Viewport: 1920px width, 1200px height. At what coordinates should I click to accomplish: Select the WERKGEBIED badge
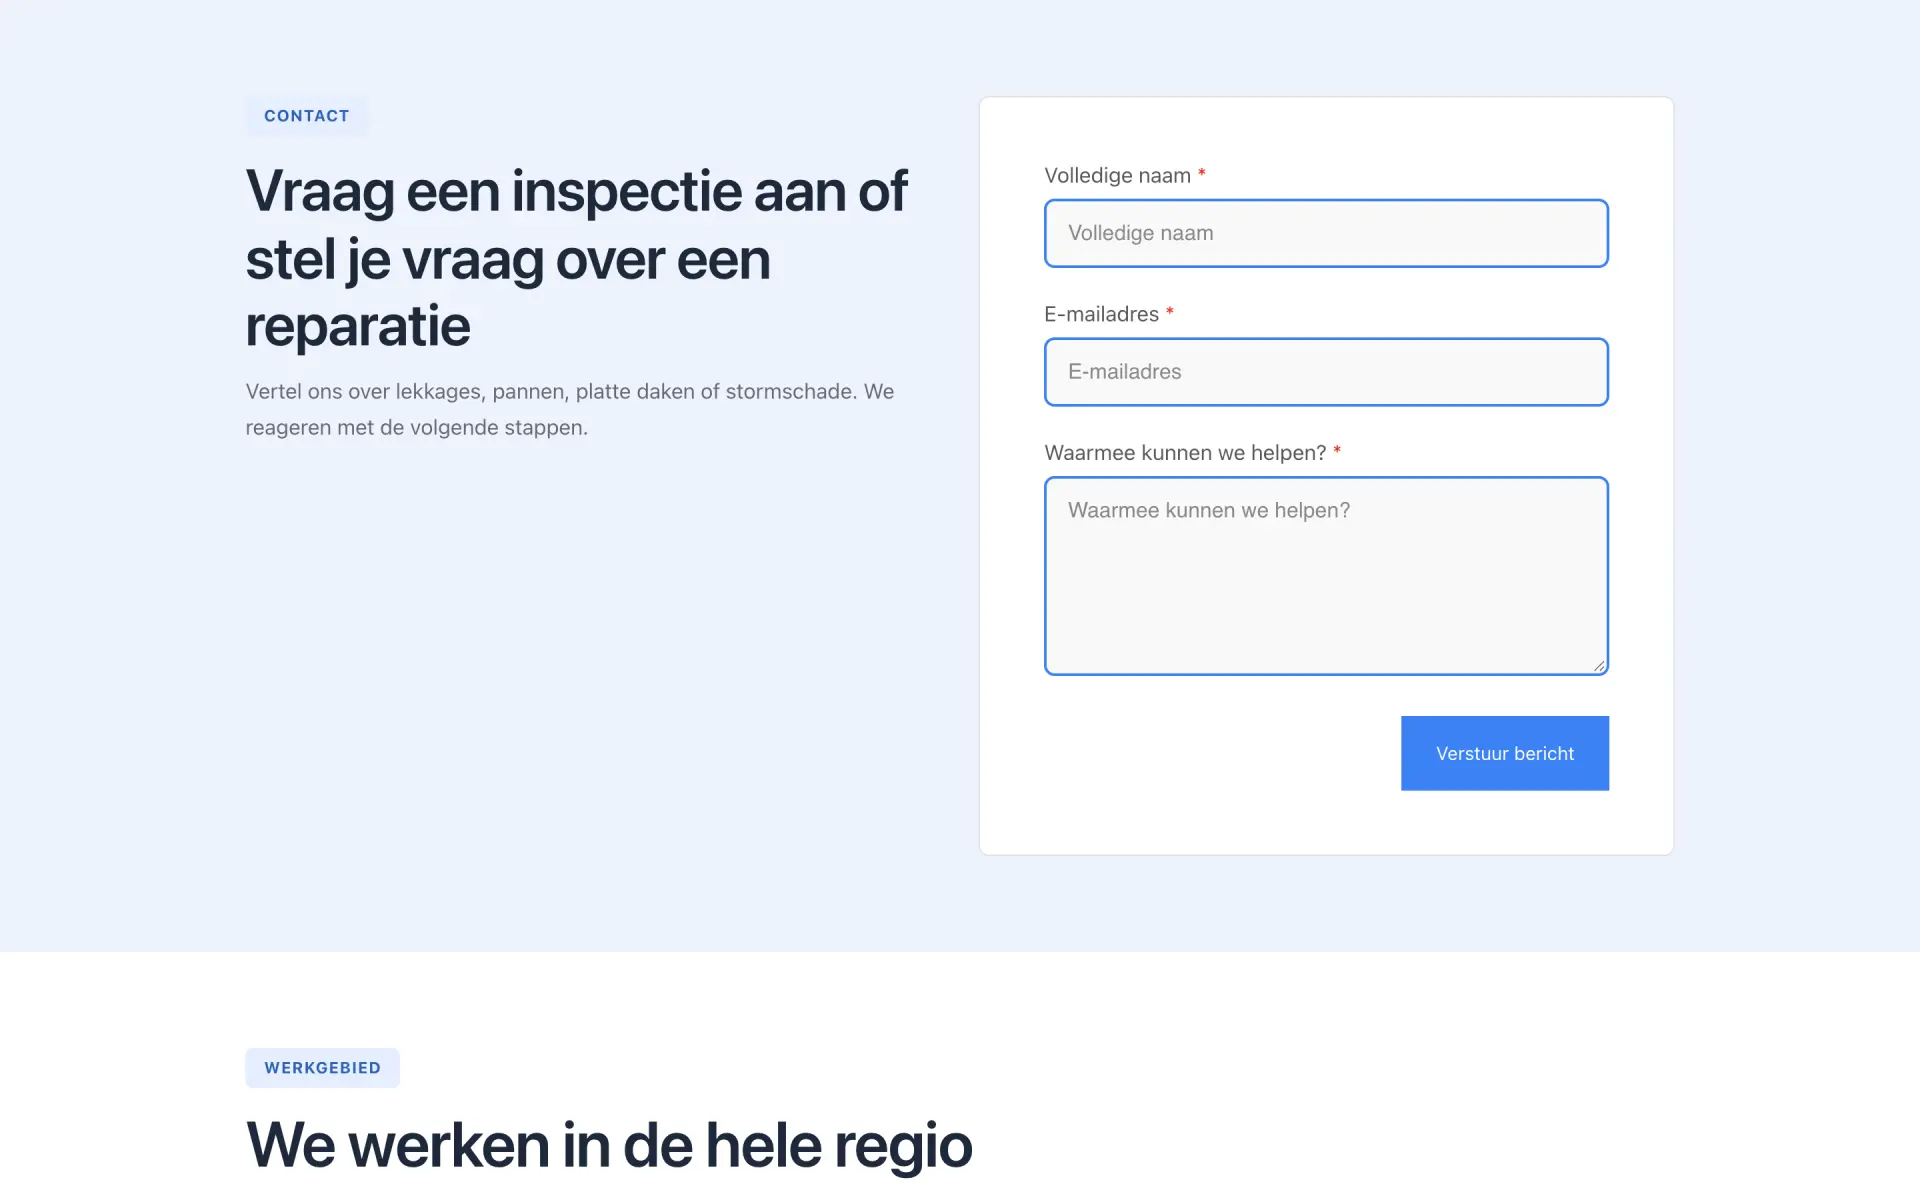click(x=322, y=1068)
